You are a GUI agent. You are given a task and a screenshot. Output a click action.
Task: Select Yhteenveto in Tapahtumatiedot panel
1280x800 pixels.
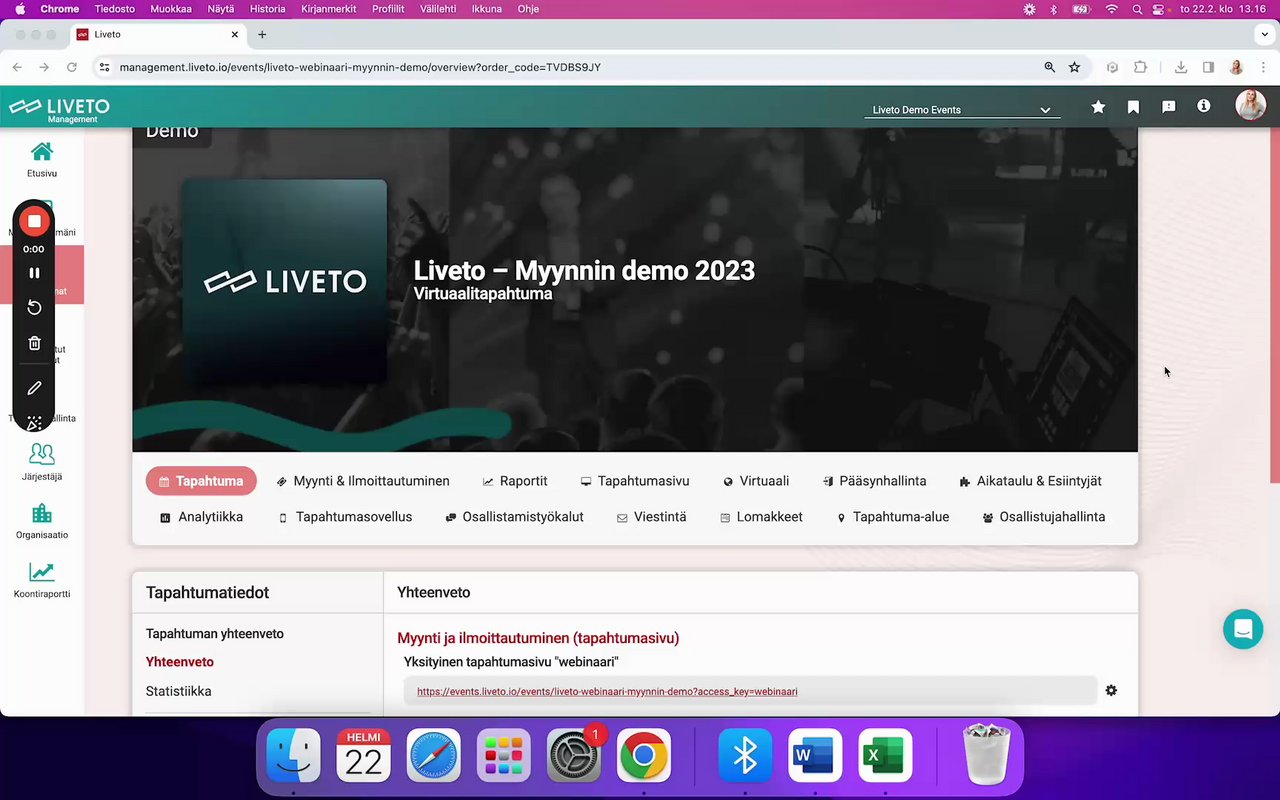click(180, 662)
